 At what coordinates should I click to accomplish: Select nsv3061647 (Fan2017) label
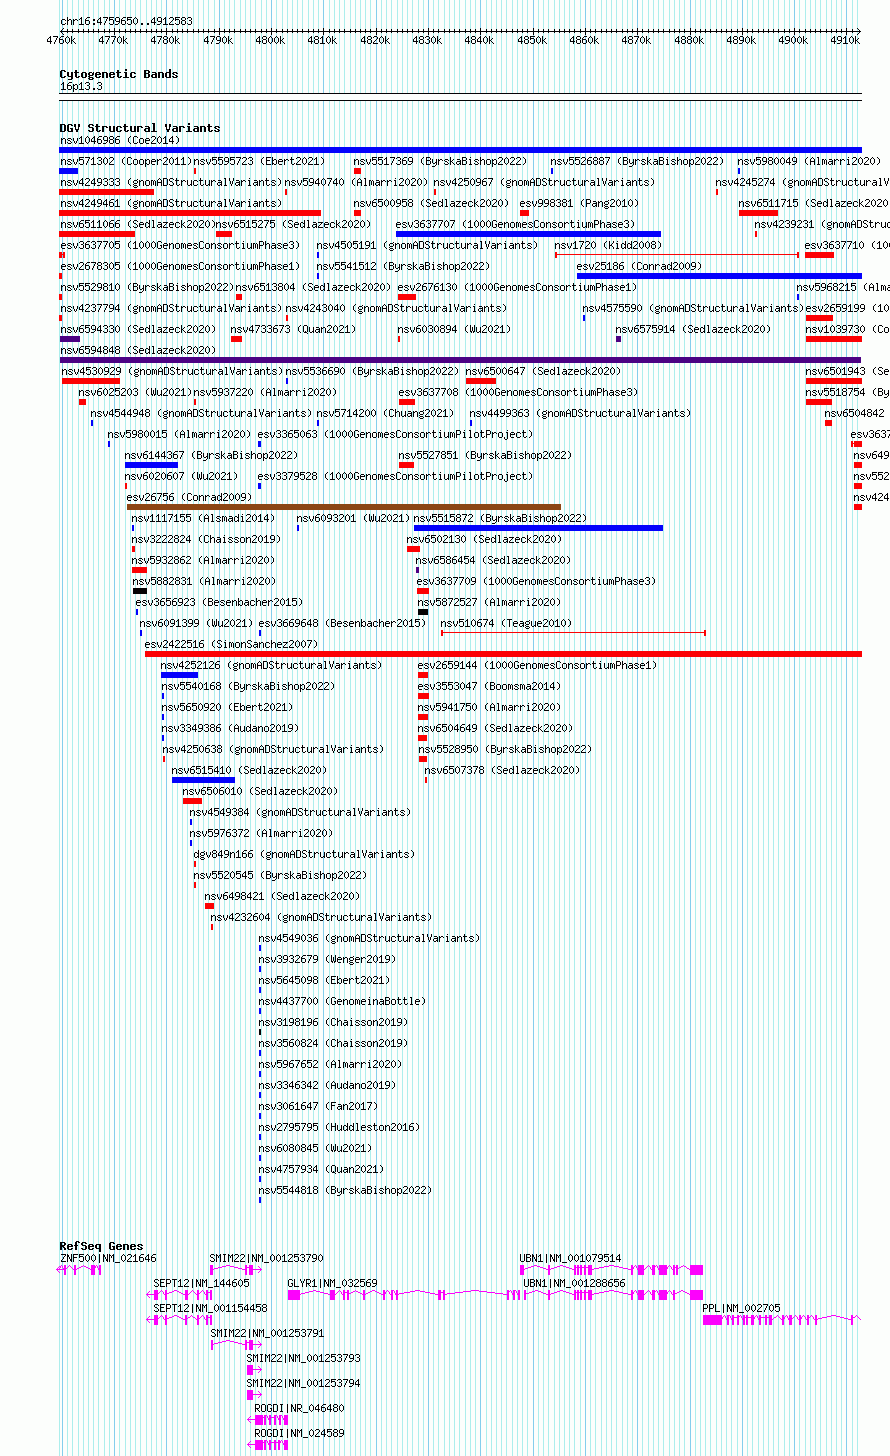click(x=318, y=1107)
